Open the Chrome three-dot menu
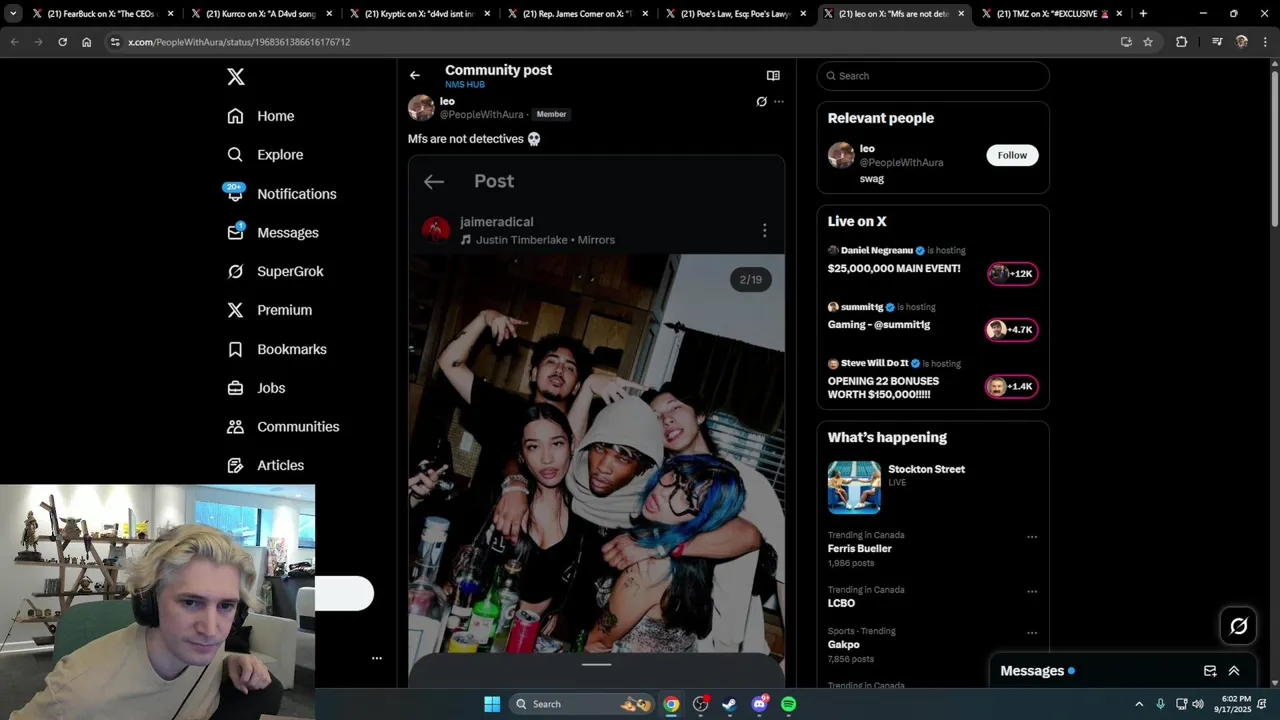The height and width of the screenshot is (720, 1280). (1265, 42)
